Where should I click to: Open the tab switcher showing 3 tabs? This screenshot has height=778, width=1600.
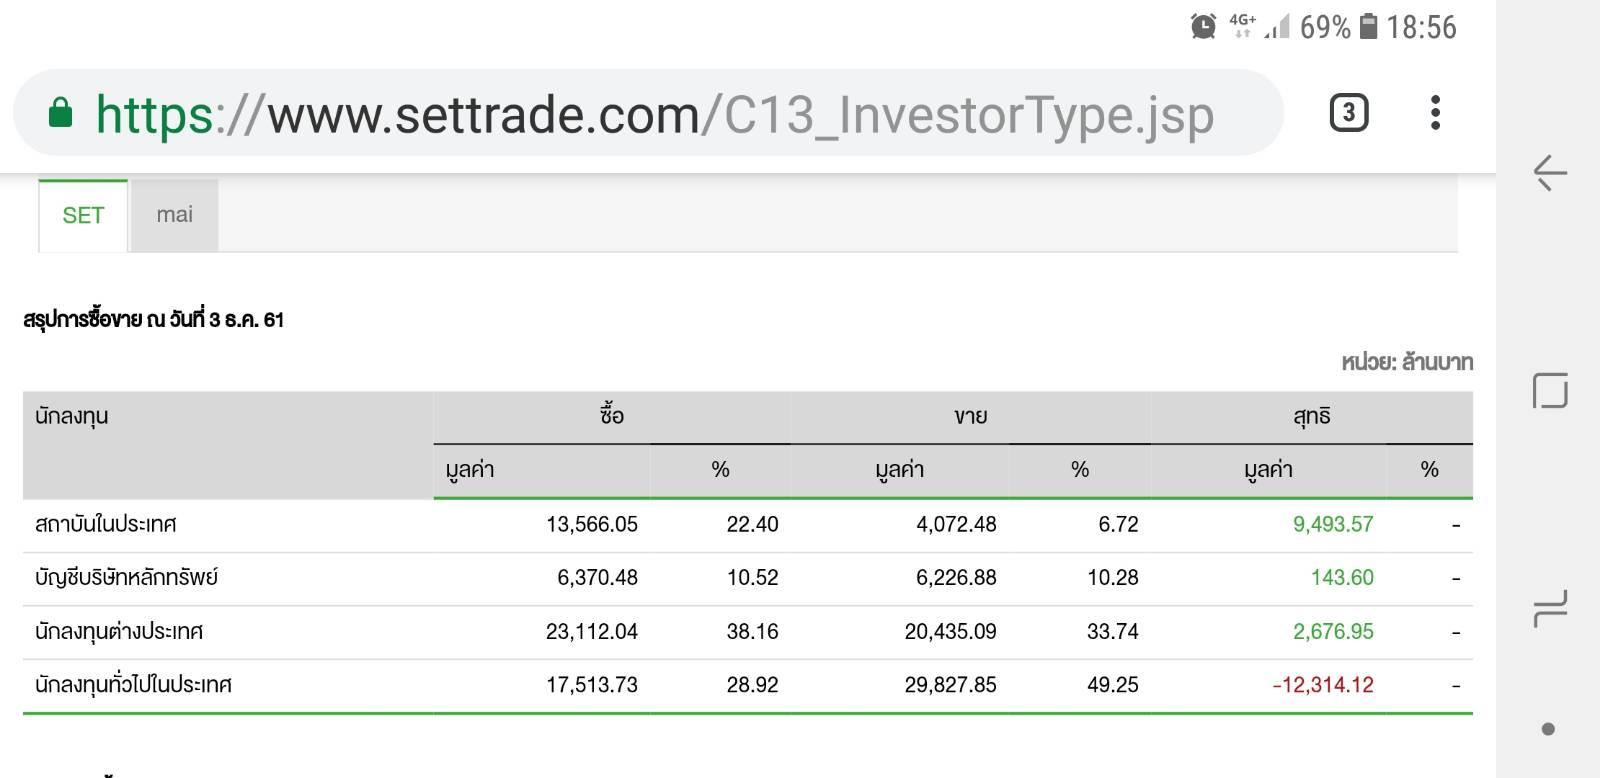[x=1348, y=113]
